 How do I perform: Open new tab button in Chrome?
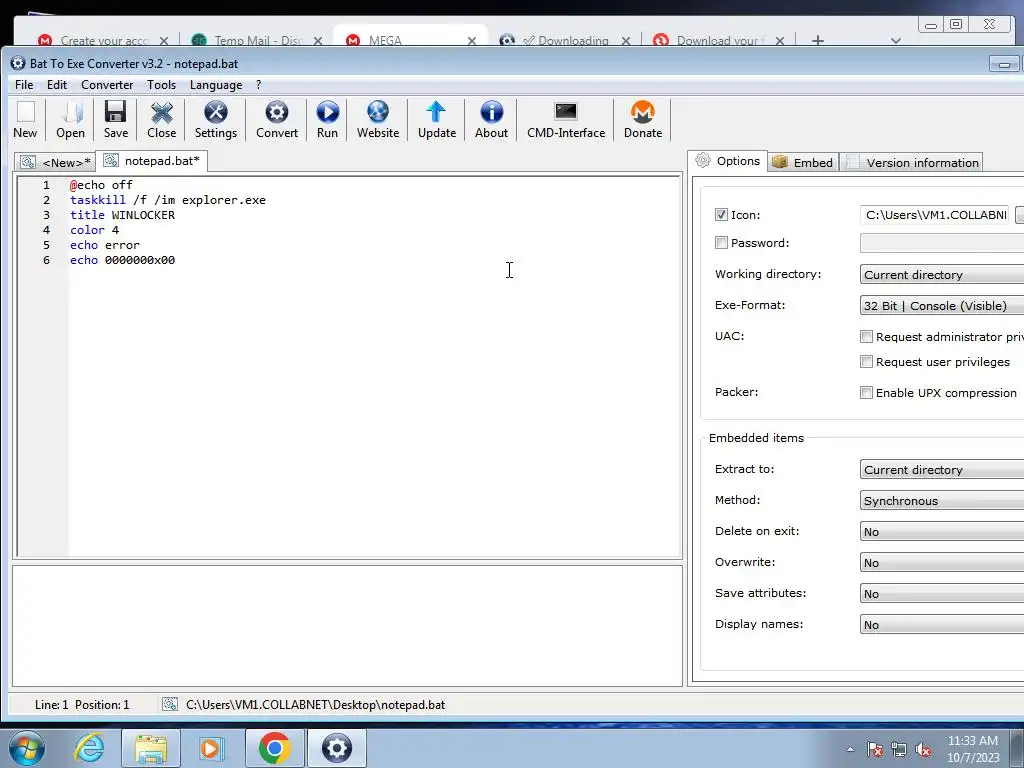tap(817, 40)
